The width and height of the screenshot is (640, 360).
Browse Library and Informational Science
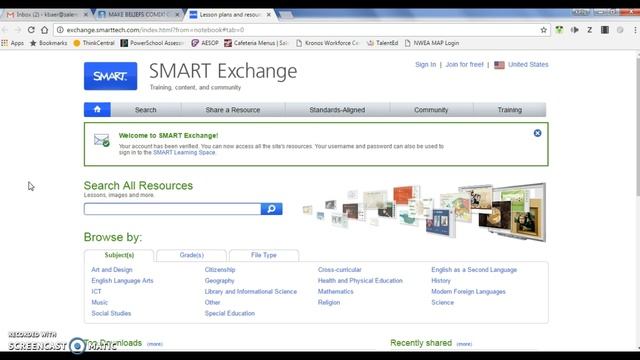click(251, 291)
